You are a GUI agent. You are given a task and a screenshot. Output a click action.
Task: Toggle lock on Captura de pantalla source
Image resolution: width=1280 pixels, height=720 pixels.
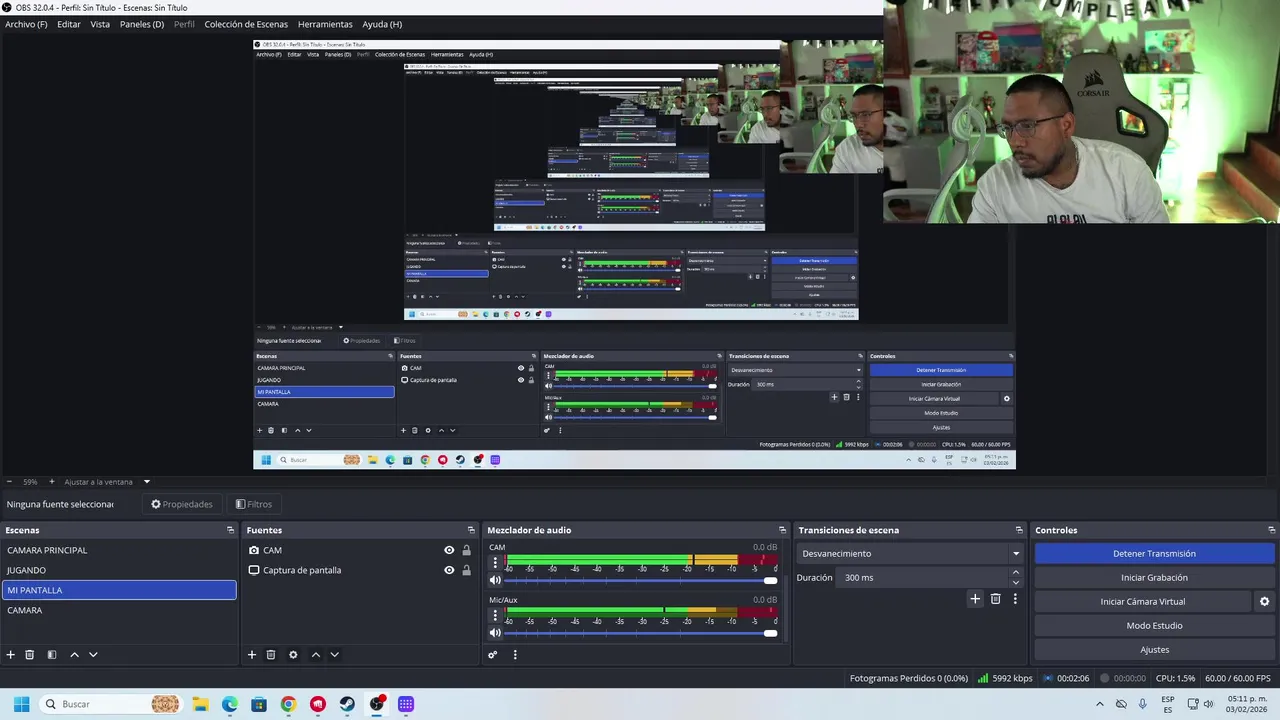pos(466,570)
